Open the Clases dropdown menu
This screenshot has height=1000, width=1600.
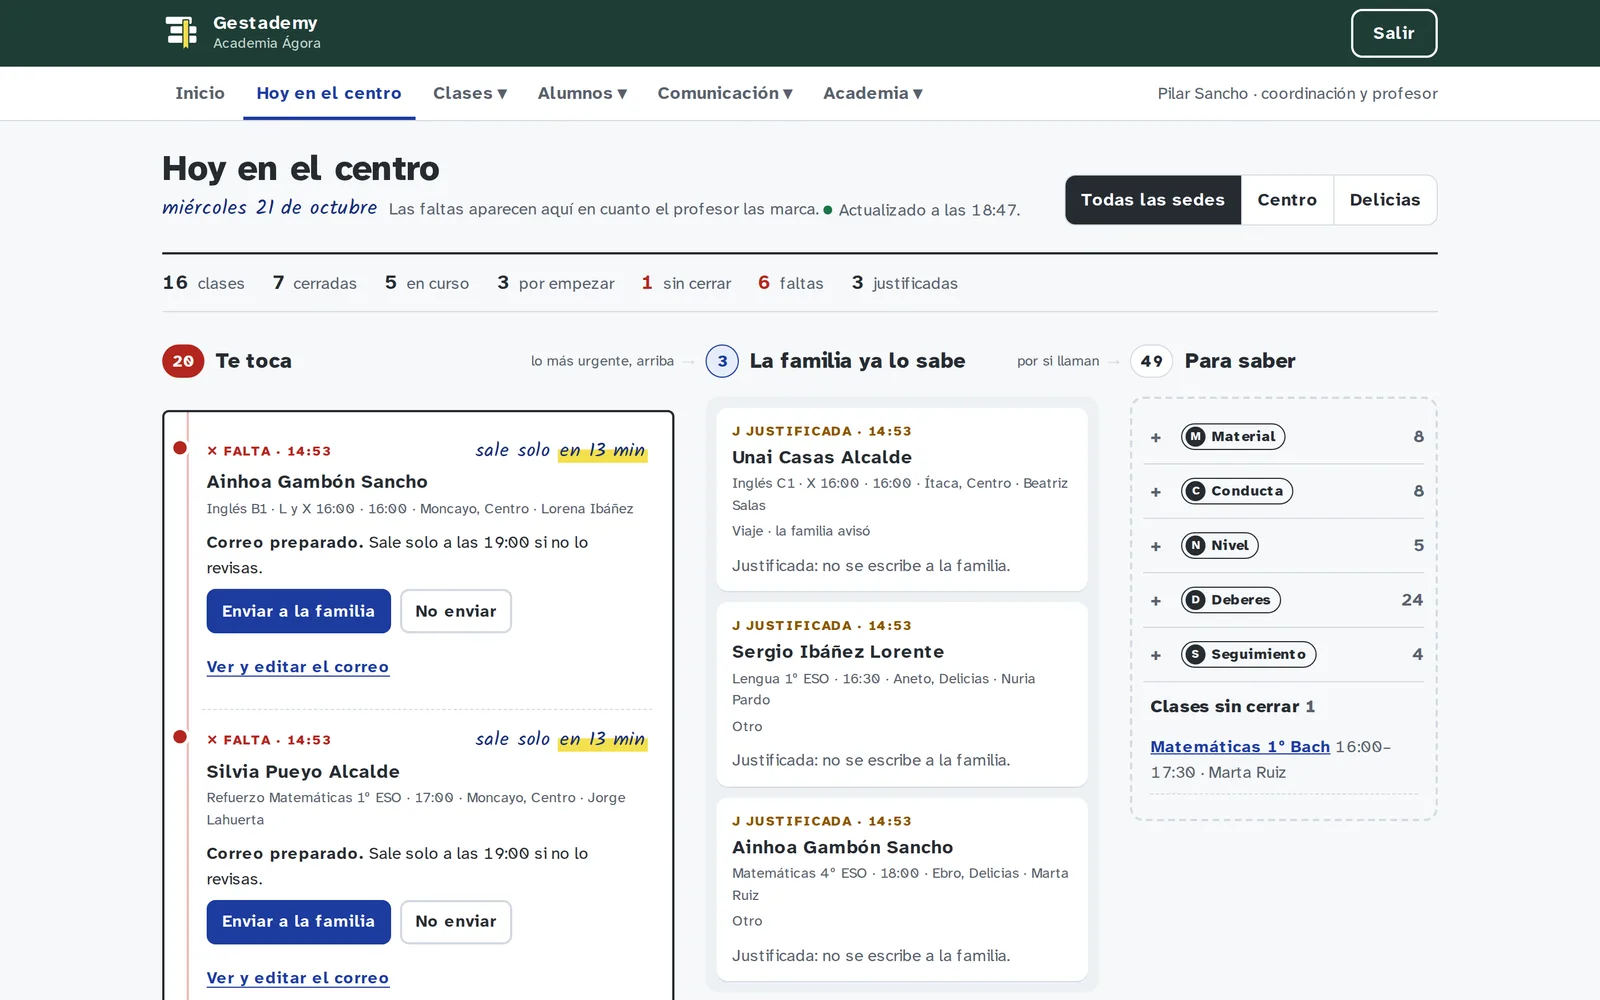coord(470,93)
